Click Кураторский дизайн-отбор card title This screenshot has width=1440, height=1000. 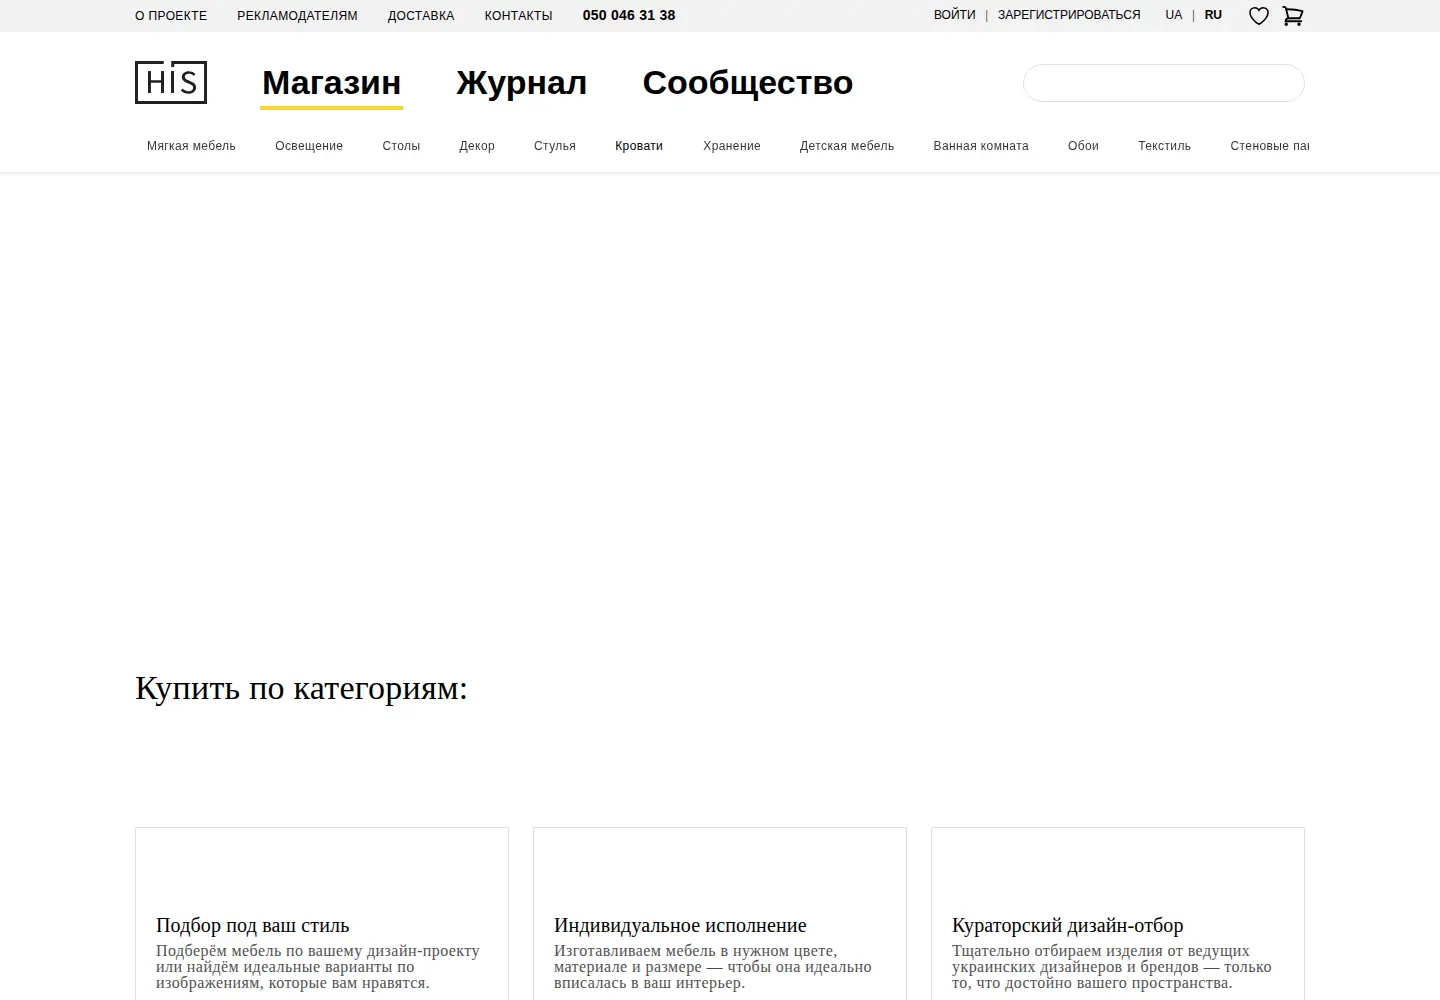click(1067, 926)
